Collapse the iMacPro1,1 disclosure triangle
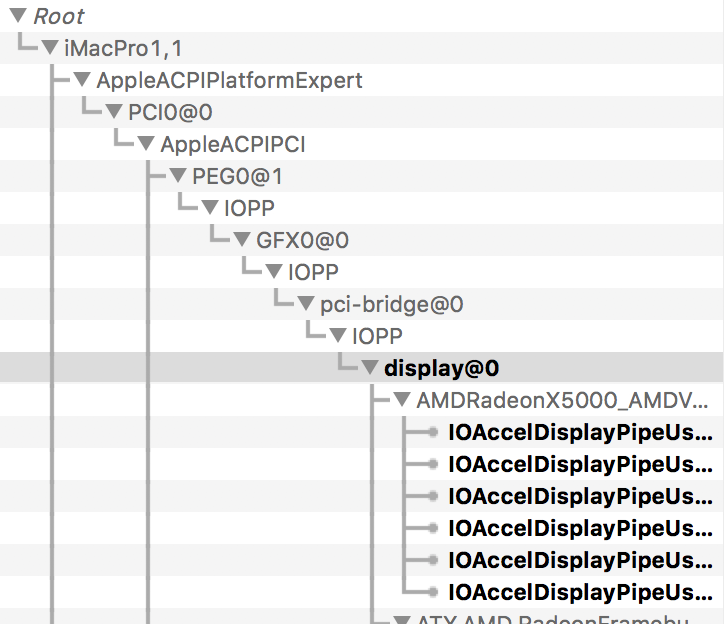 coord(50,47)
